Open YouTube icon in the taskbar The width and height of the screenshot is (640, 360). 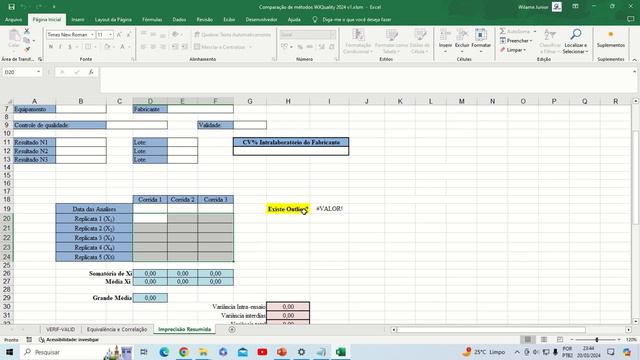coord(262,352)
